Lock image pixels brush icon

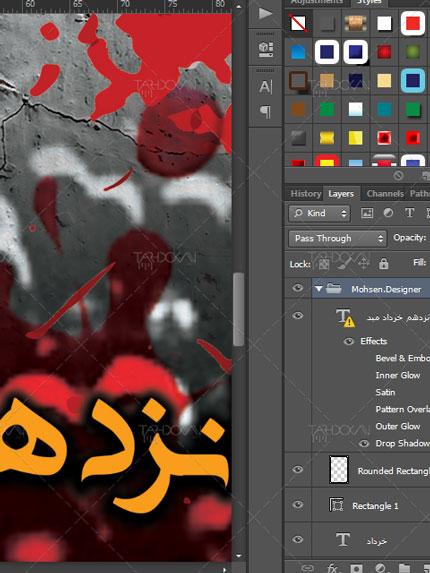coord(344,263)
